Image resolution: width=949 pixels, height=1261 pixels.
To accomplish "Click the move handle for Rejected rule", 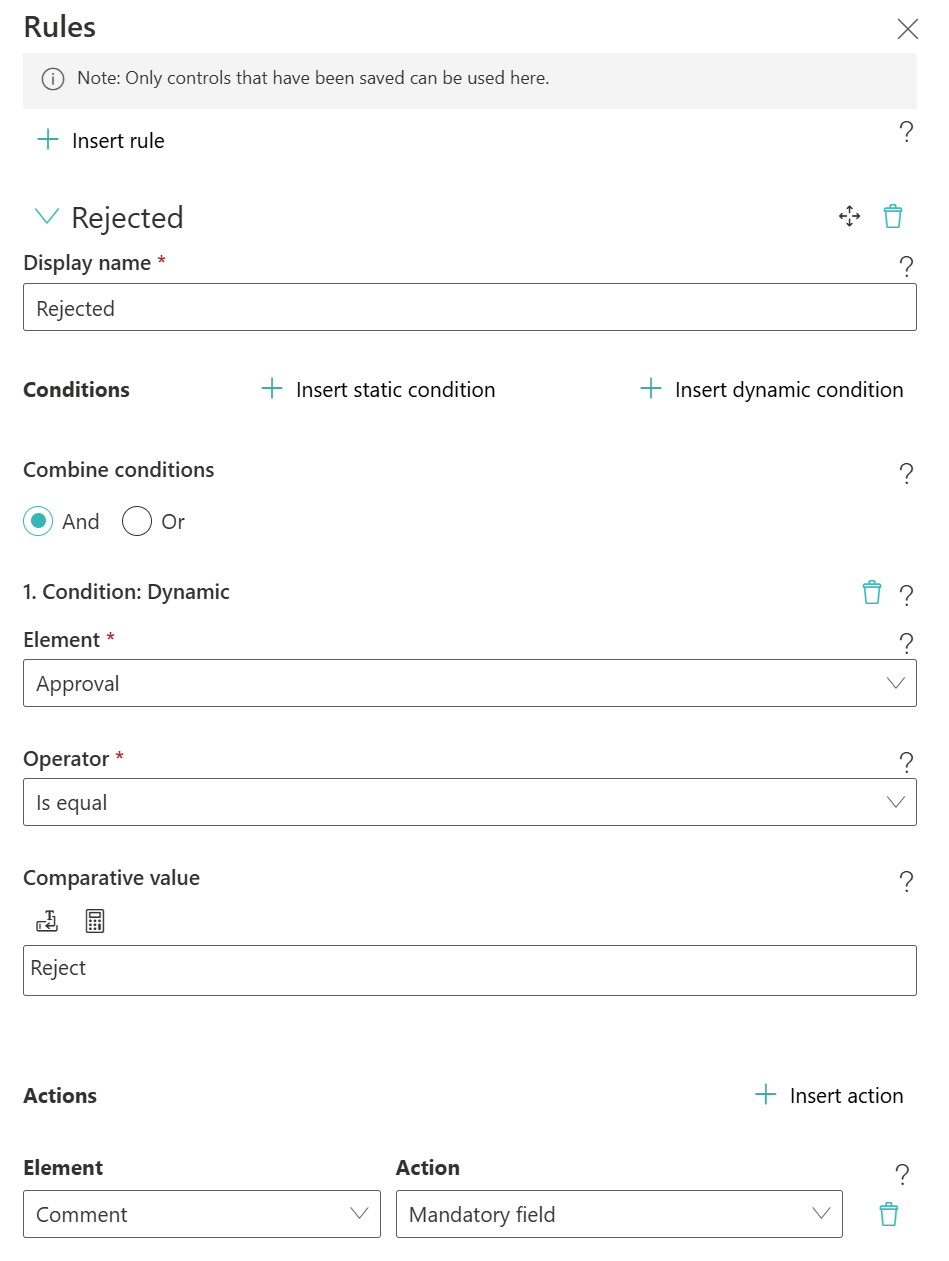I will pos(849,216).
